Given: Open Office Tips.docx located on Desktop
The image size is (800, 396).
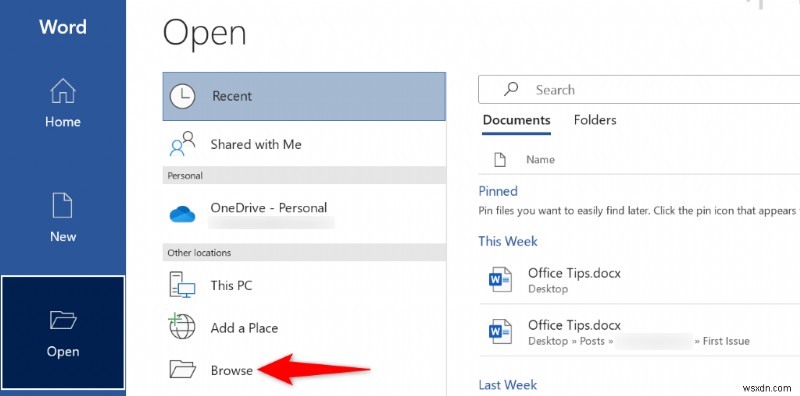Looking at the screenshot, I should coord(639,279).
